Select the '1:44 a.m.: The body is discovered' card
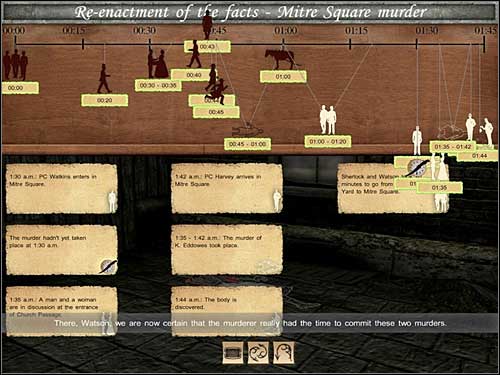The height and width of the screenshot is (375, 500). [x=227, y=311]
